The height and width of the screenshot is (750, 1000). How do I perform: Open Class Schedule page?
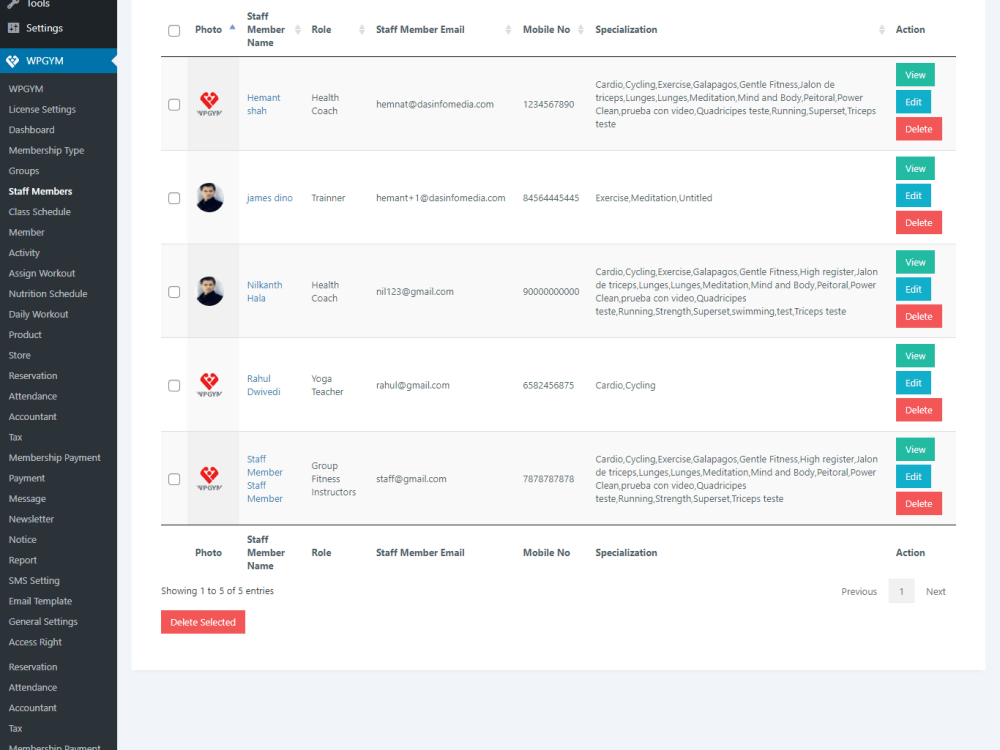coord(40,212)
